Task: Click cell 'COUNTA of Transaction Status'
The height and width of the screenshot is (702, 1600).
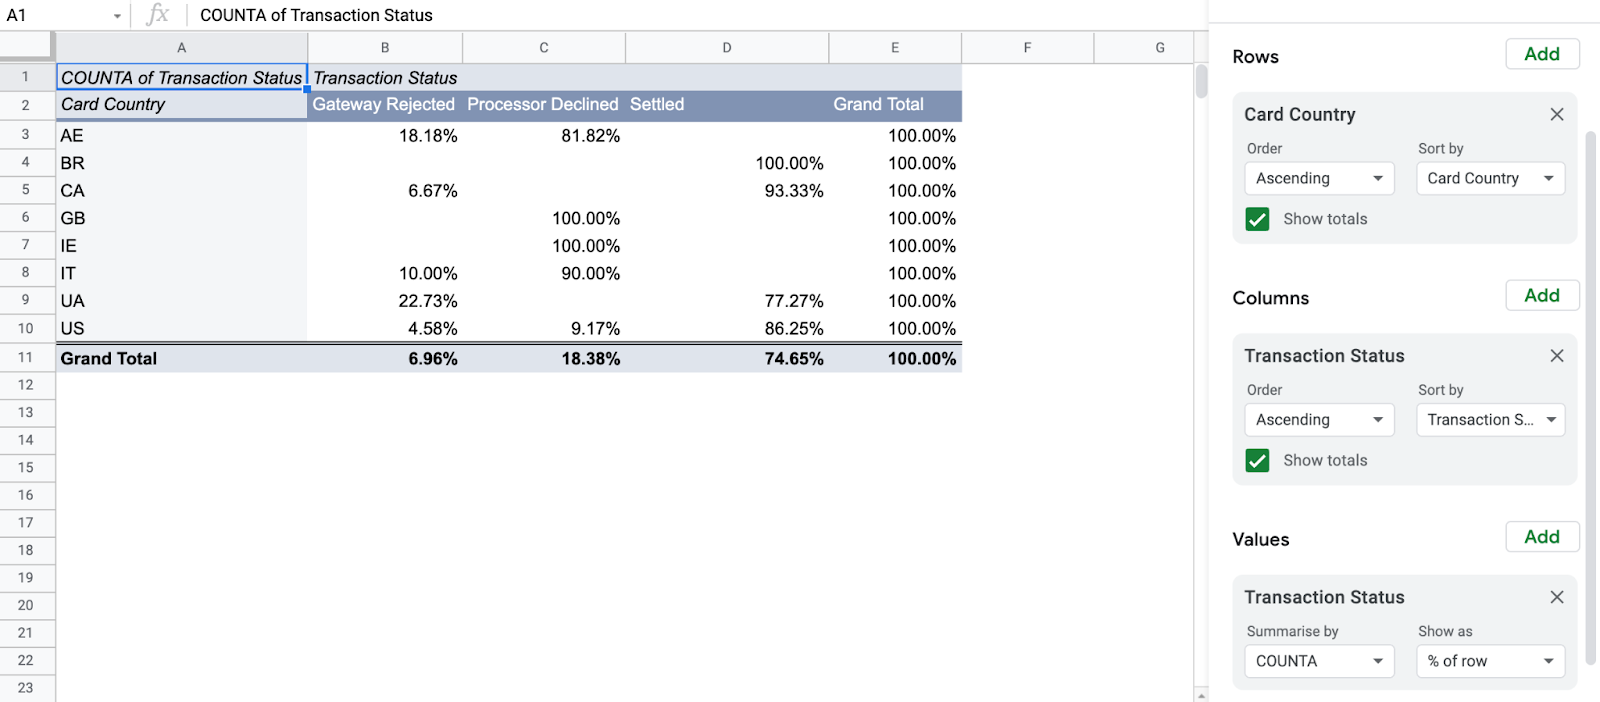Action: [x=181, y=77]
